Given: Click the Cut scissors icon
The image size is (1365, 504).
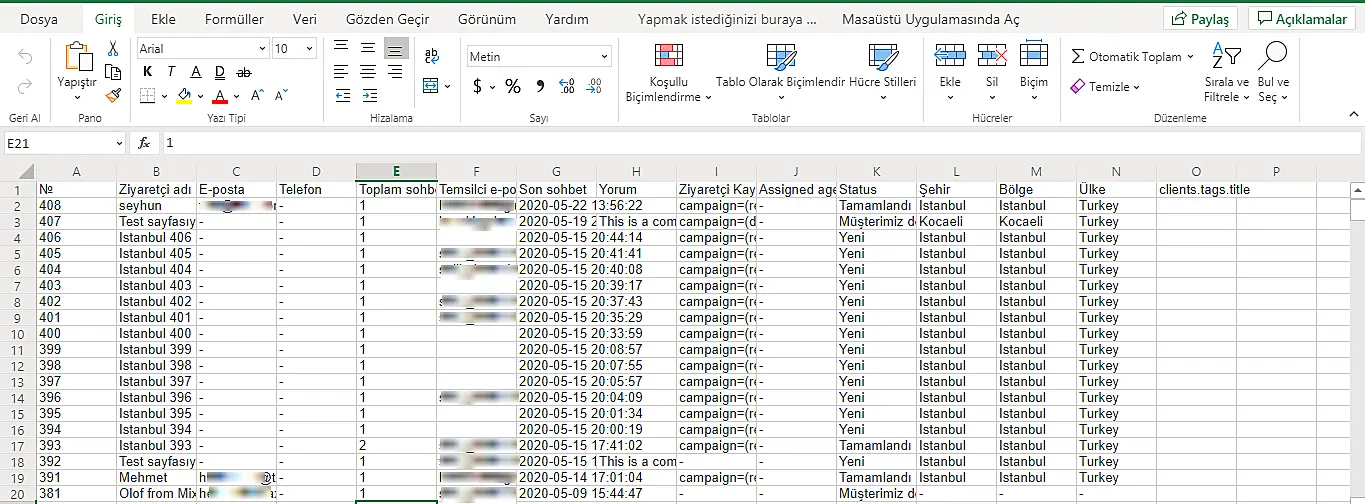Looking at the screenshot, I should (x=113, y=48).
